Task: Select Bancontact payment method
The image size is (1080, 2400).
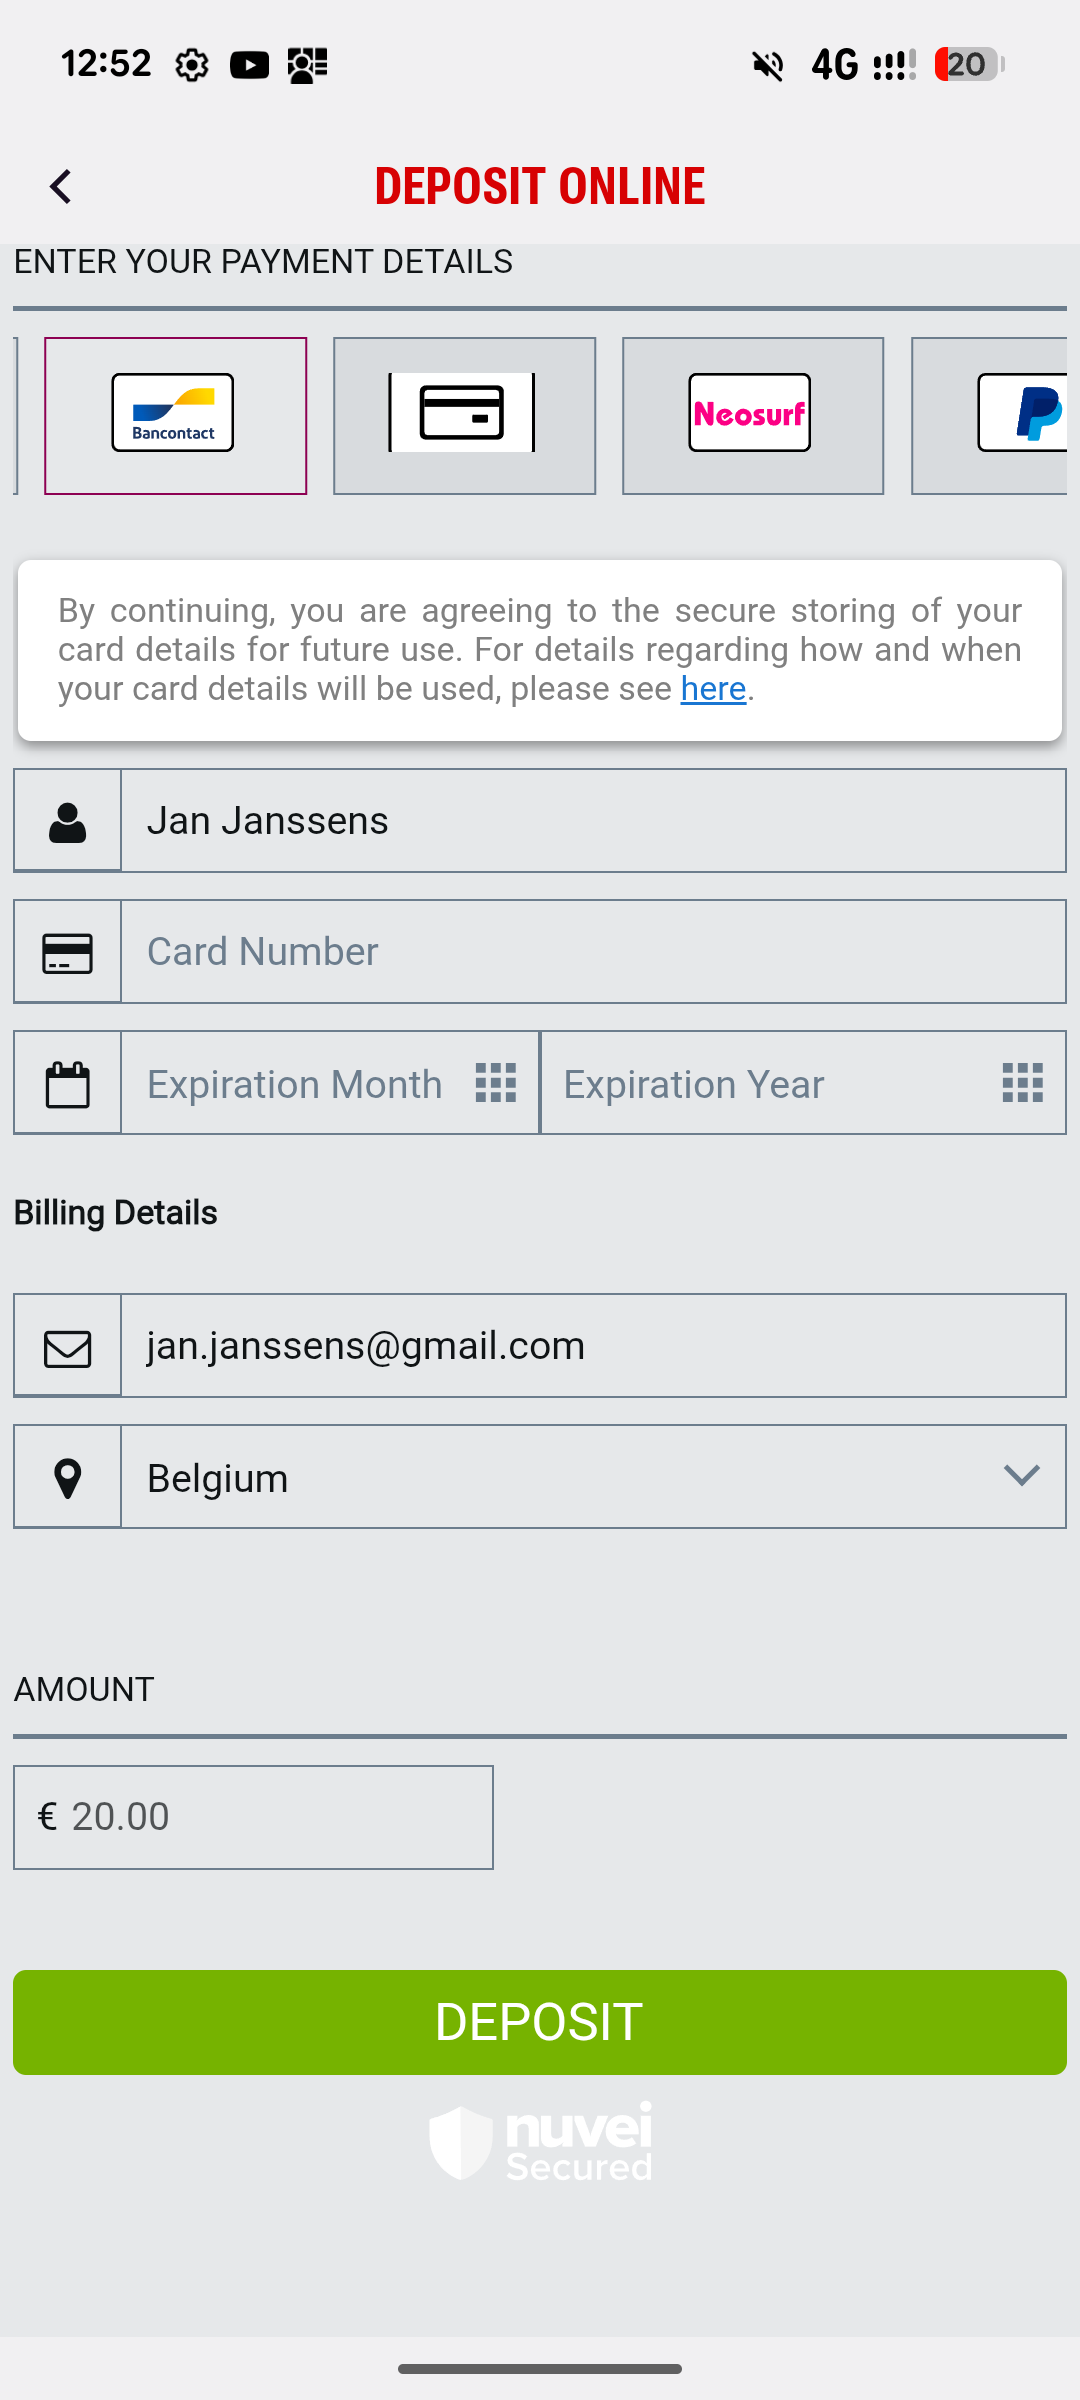Action: 175,415
